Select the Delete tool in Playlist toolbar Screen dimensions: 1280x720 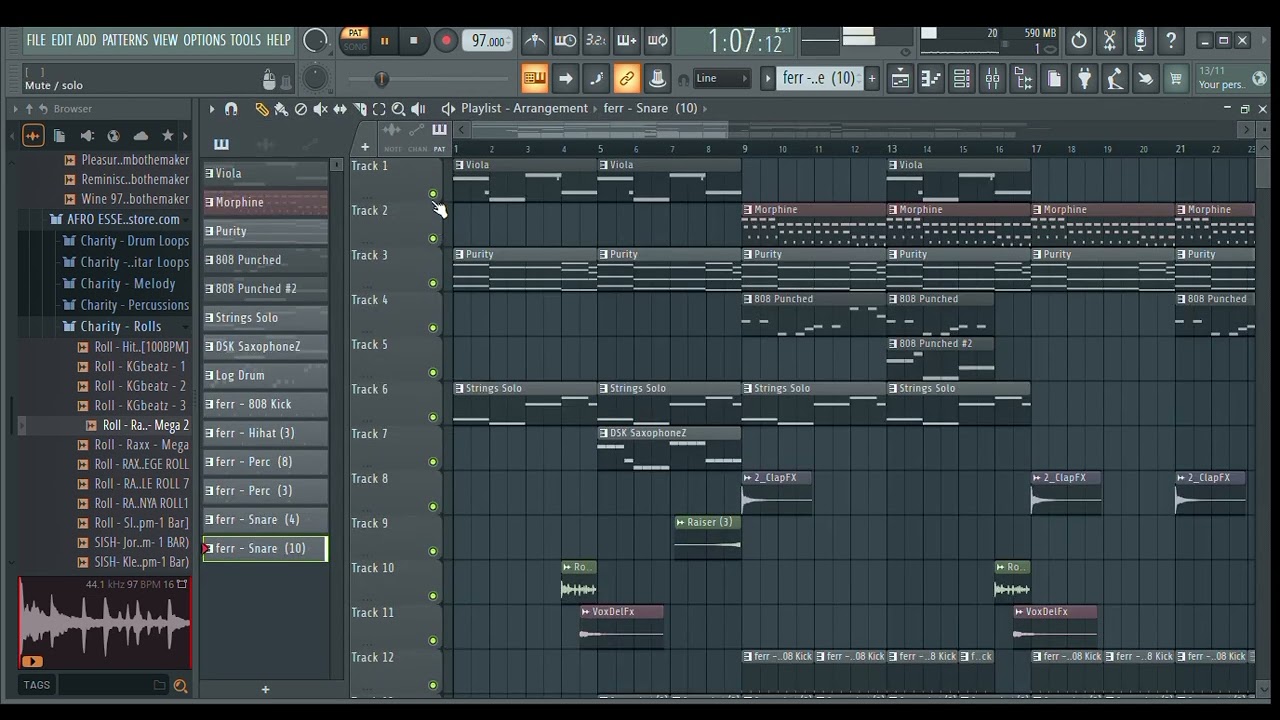coord(301,109)
